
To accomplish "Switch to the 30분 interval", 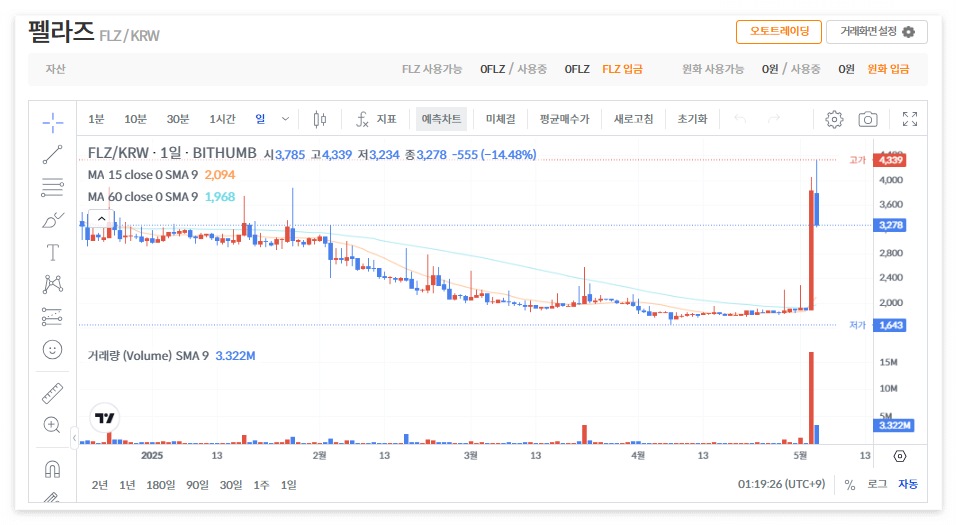I will (x=178, y=119).
